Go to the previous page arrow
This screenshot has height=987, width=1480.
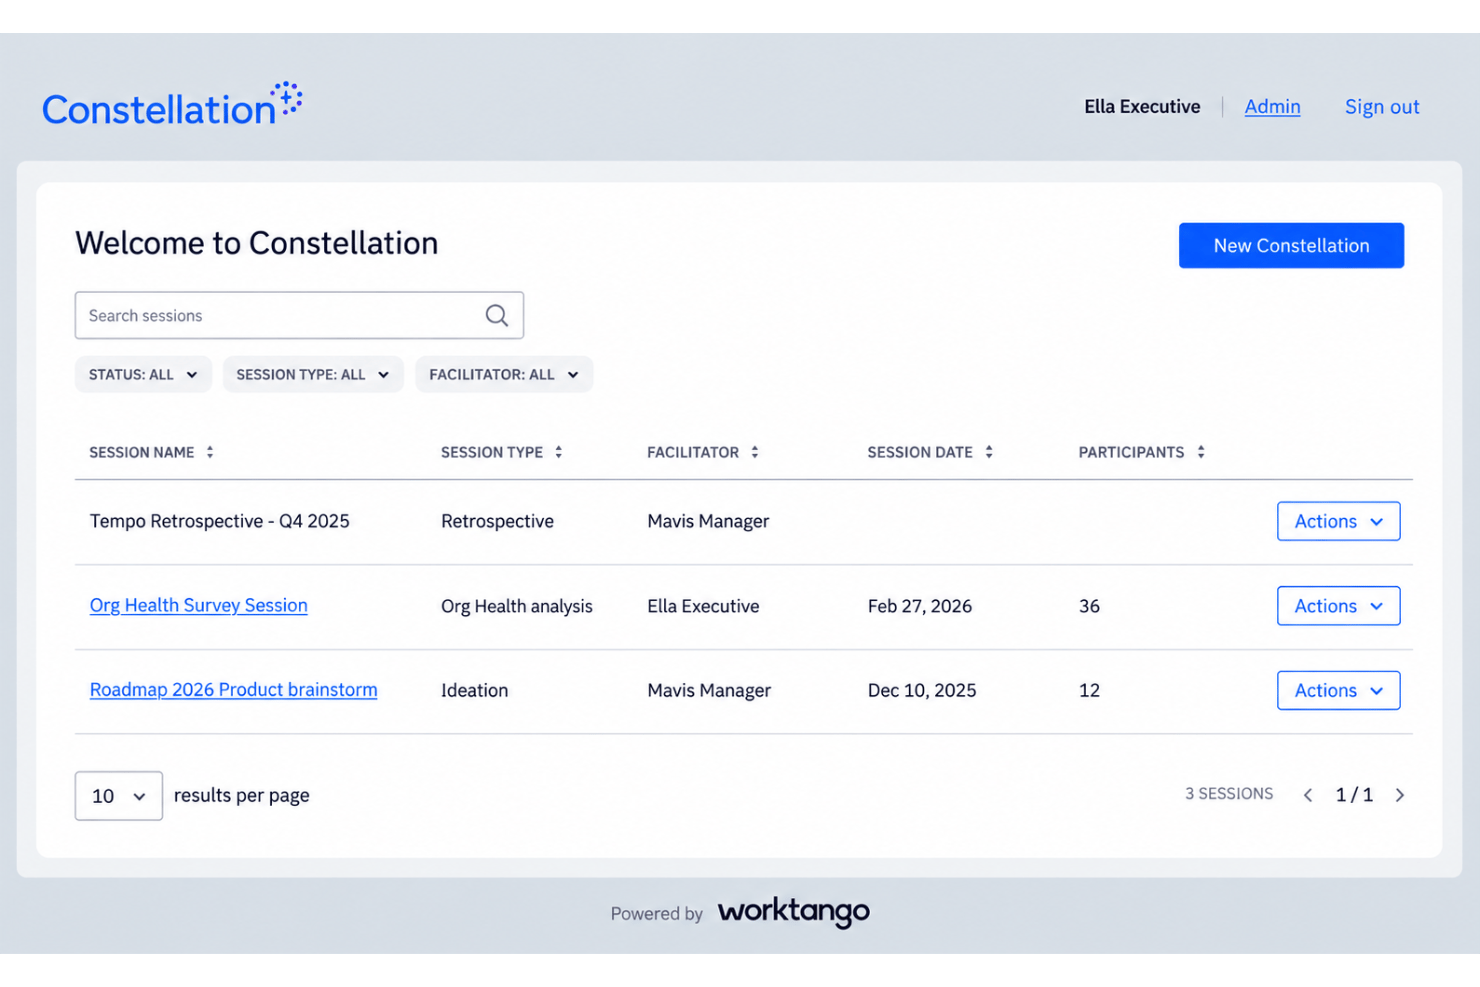coord(1308,795)
